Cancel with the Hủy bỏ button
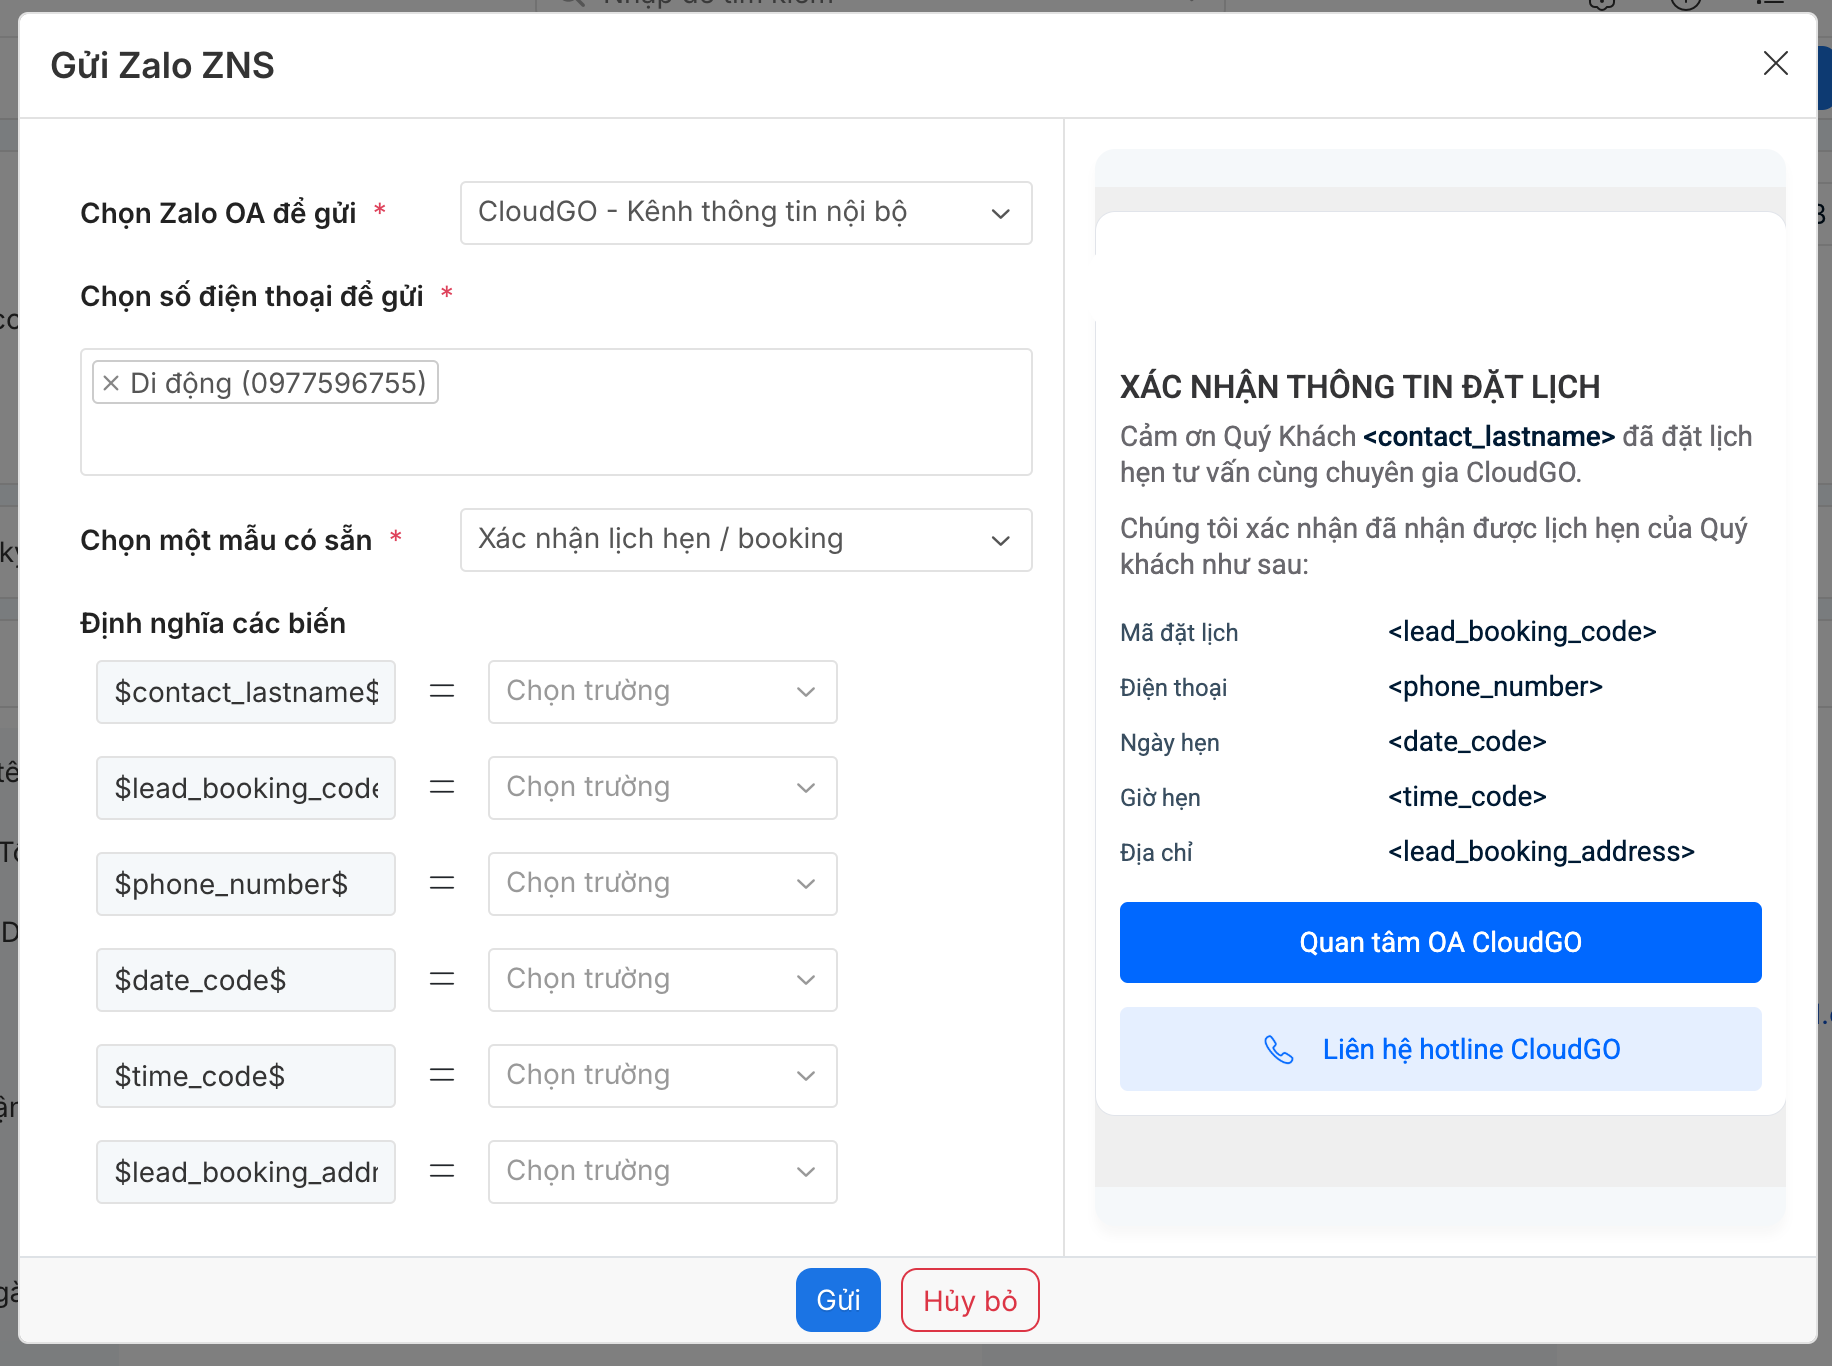1832x1366 pixels. click(969, 1300)
